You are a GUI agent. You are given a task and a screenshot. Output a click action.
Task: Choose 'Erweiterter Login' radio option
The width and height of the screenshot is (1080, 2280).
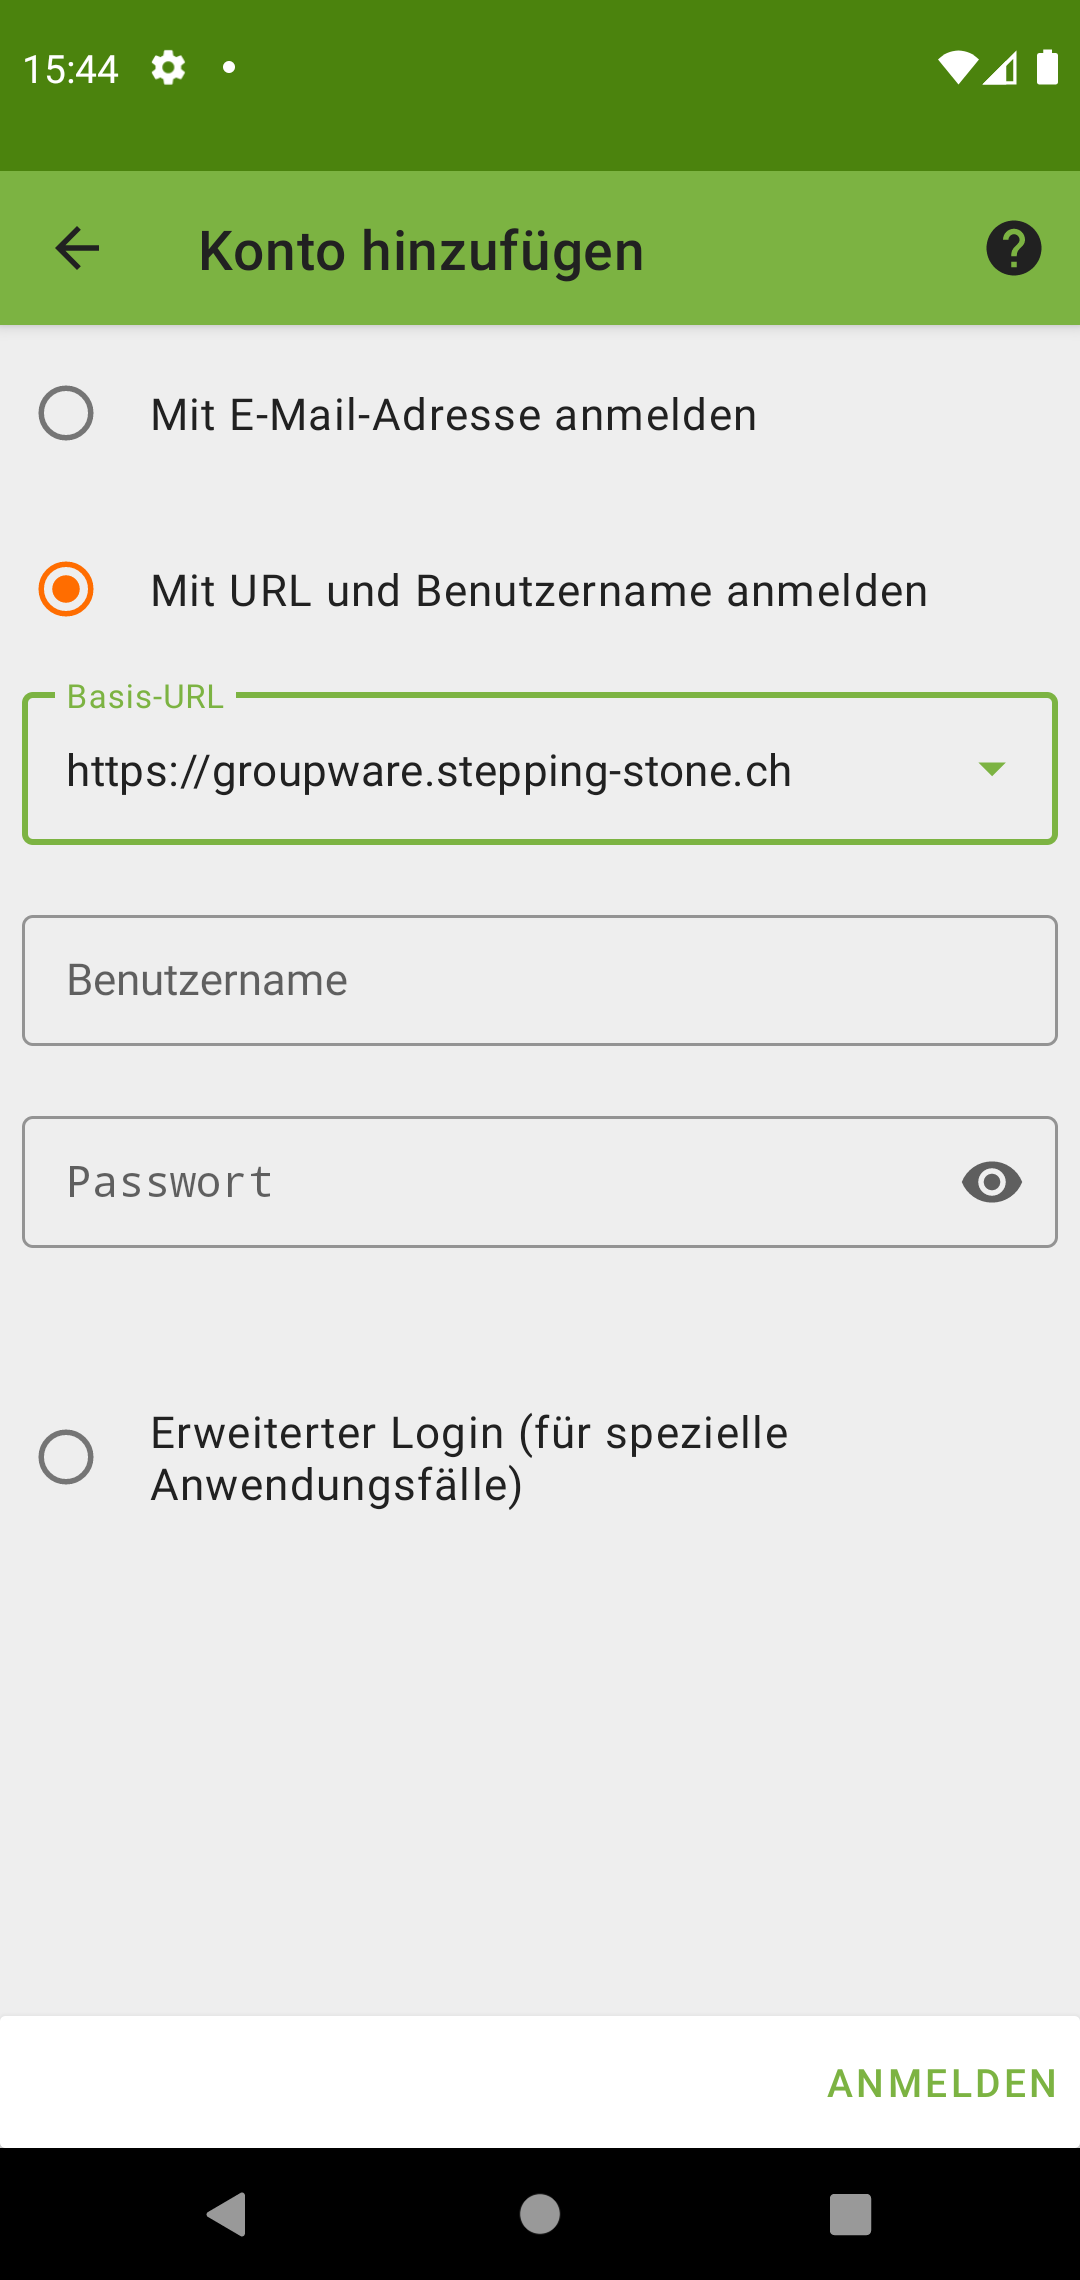66,1457
